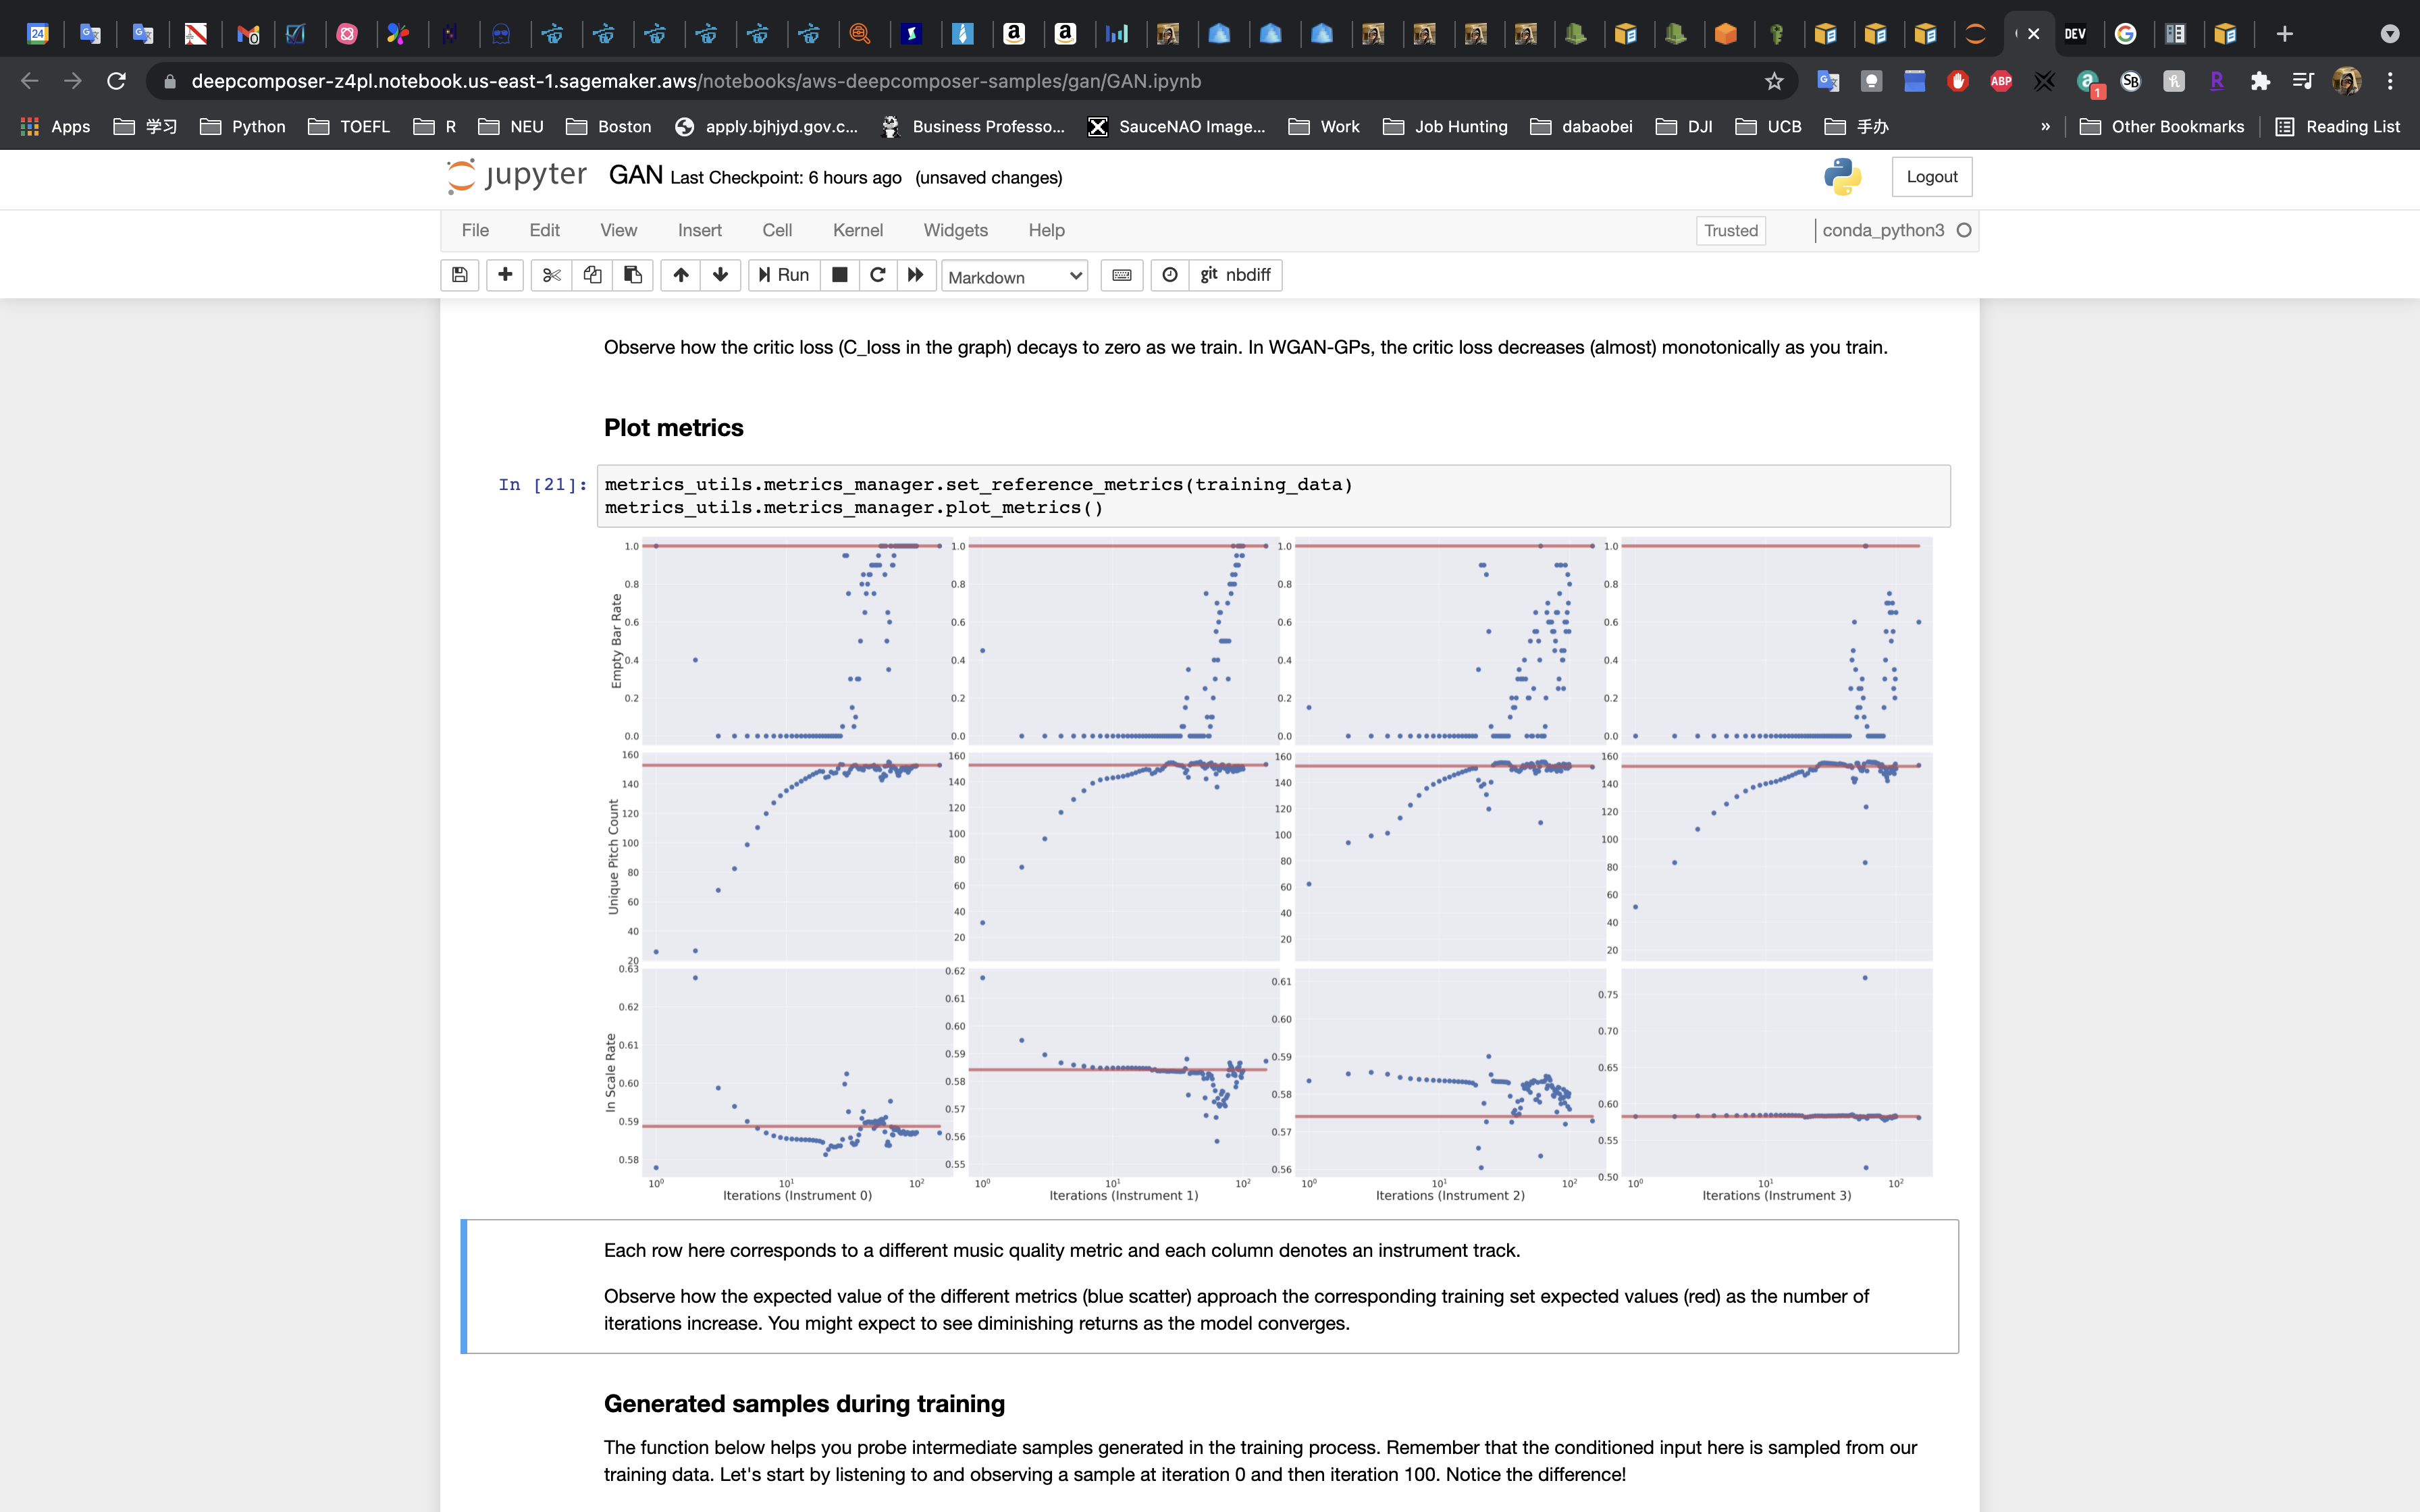2420x1512 pixels.
Task: Move selected cell up arrow
Action: 680,275
